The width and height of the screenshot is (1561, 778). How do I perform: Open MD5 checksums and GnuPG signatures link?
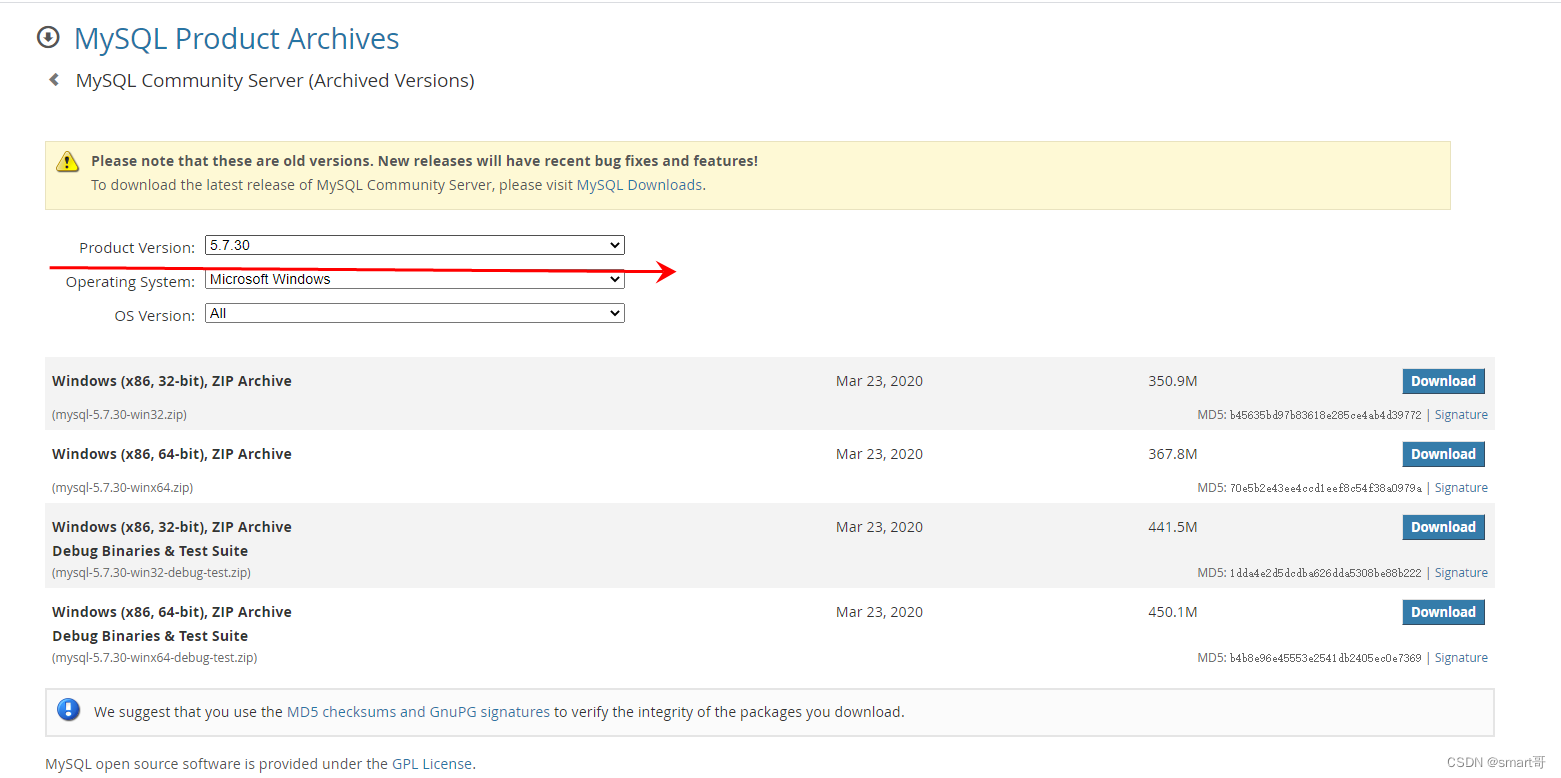coord(418,712)
